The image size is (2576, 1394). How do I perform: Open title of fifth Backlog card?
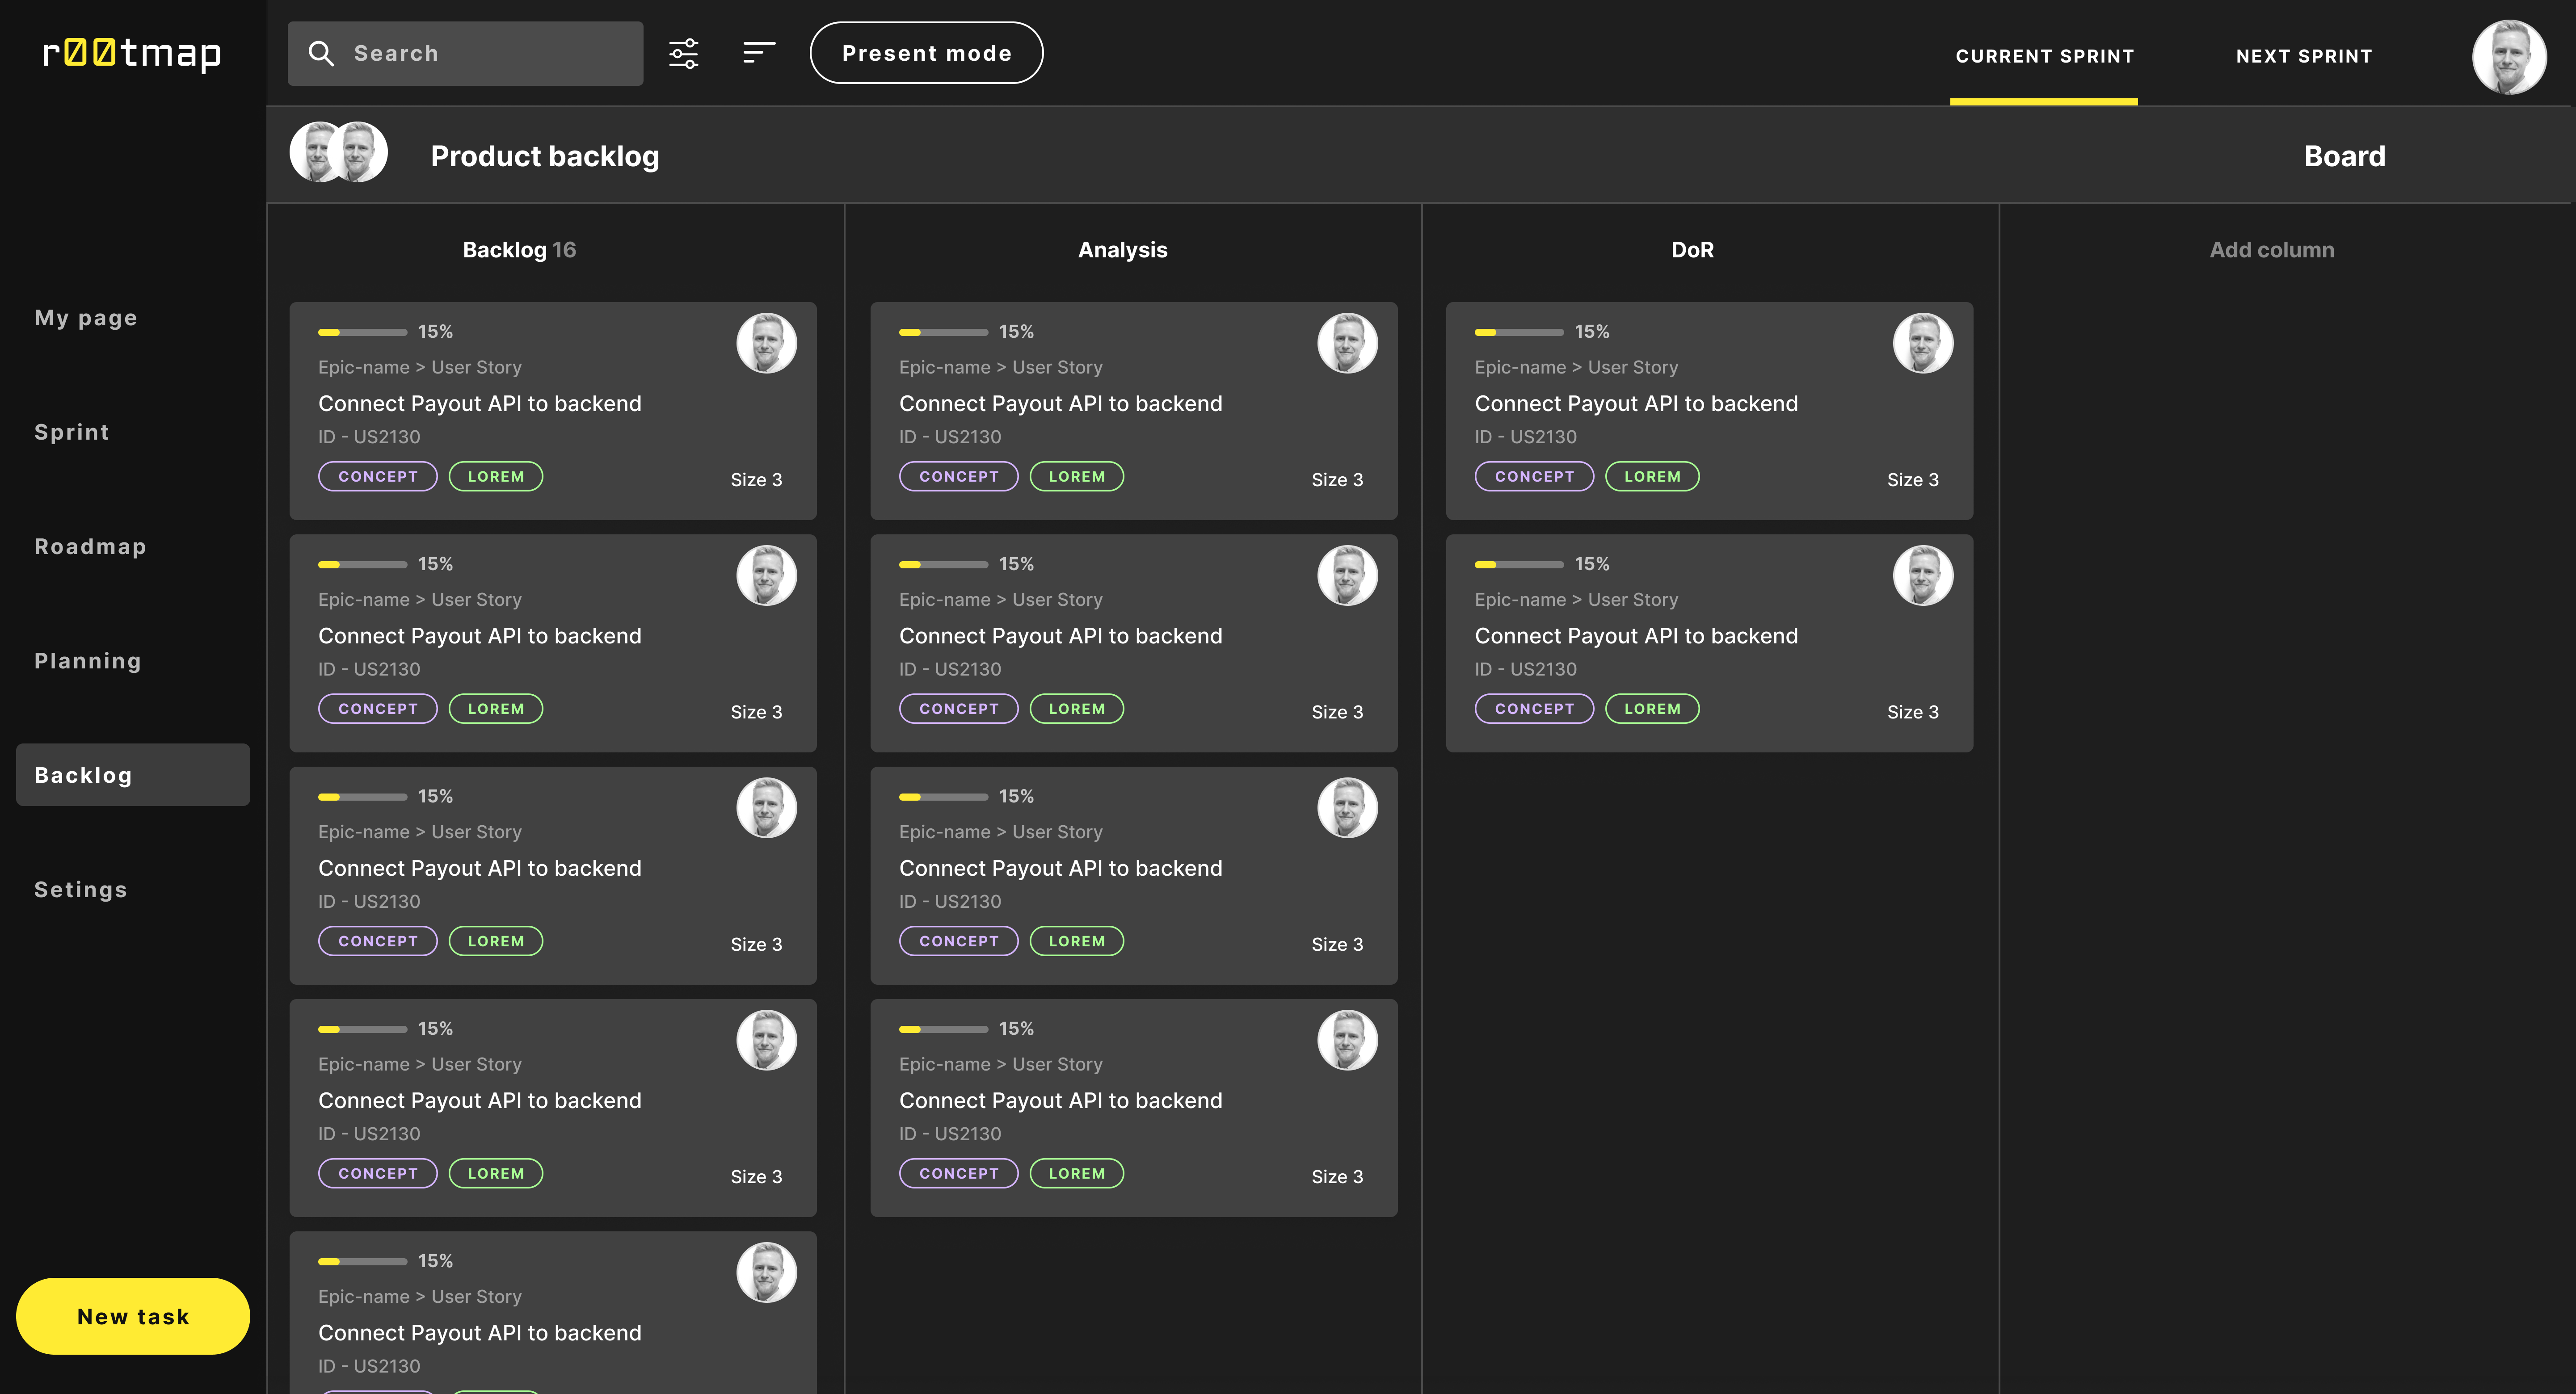point(480,1333)
